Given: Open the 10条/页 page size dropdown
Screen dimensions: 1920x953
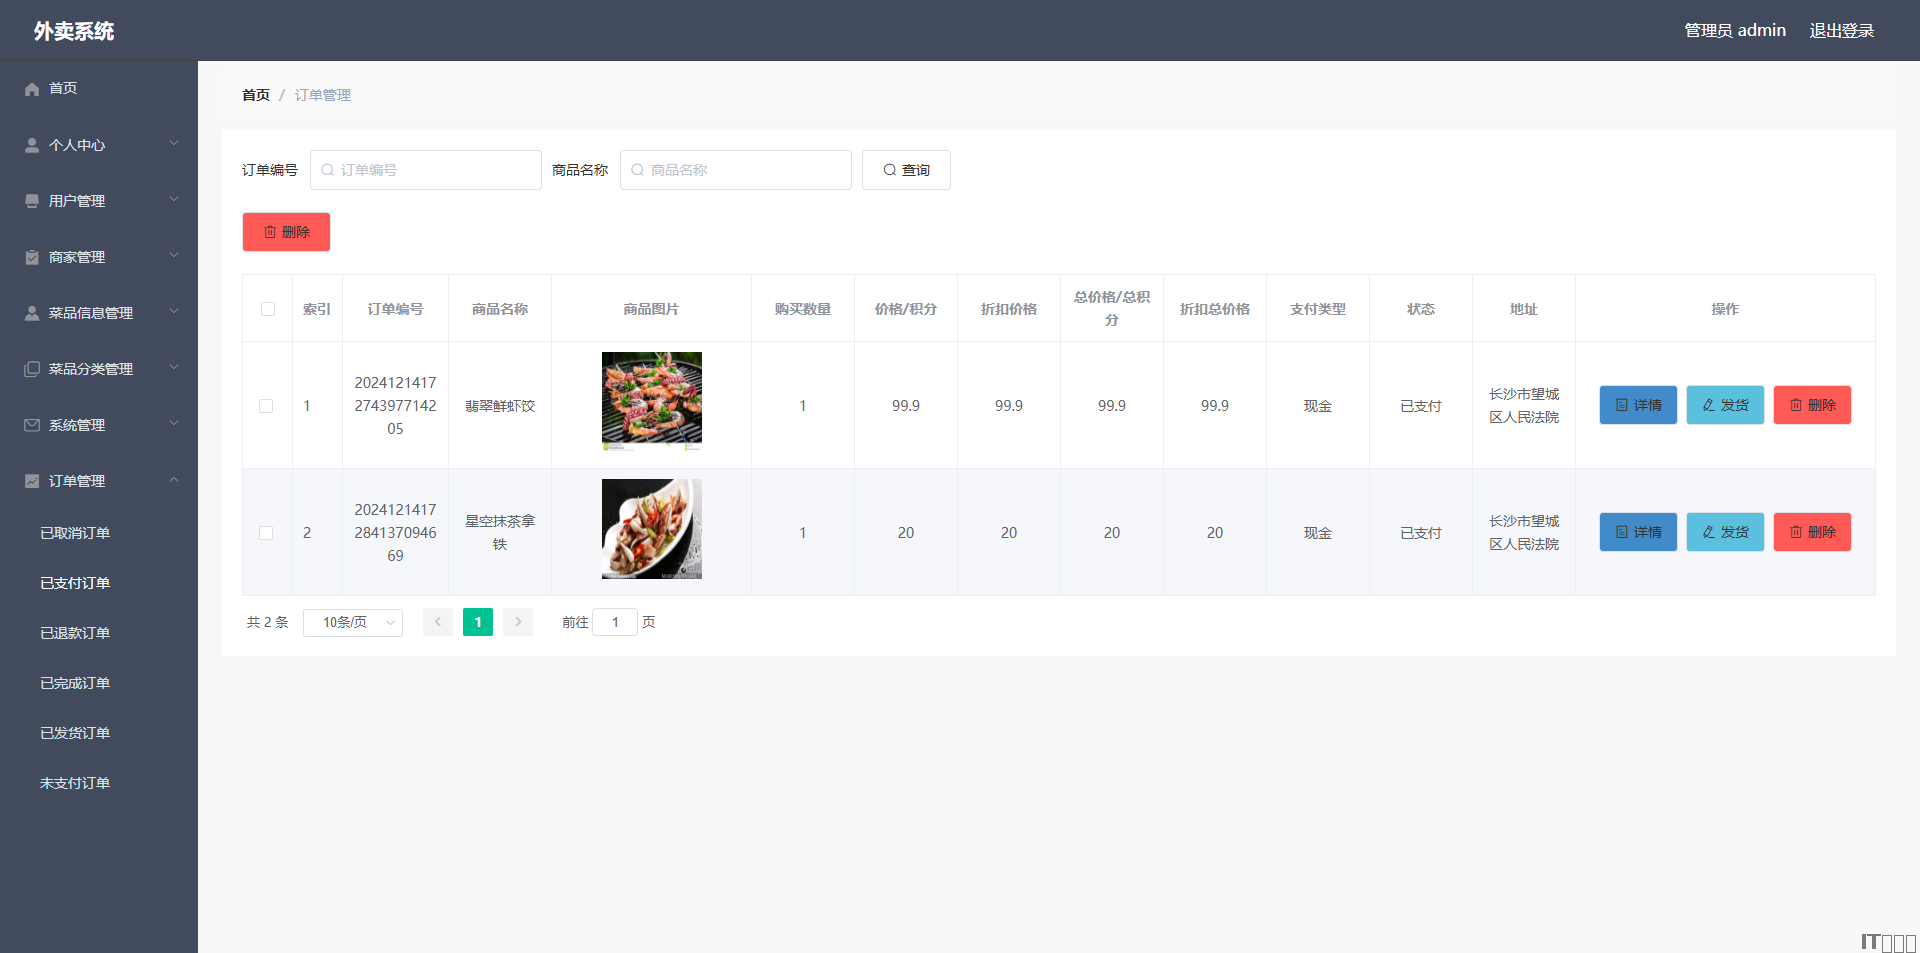Looking at the screenshot, I should (x=353, y=622).
